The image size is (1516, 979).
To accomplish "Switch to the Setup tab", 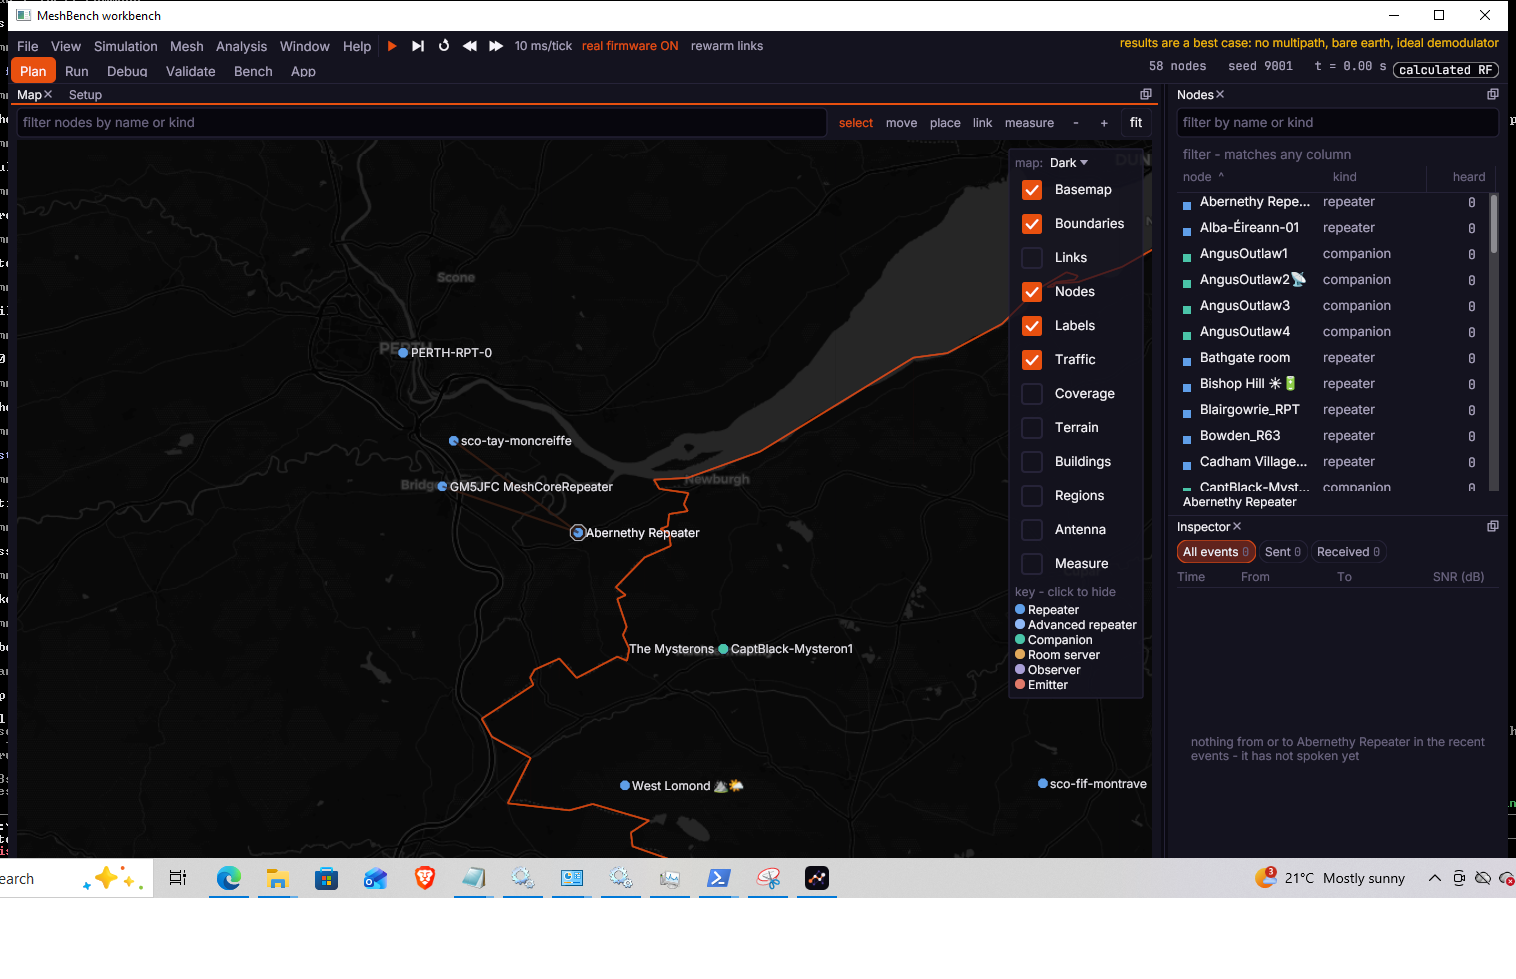I will (x=85, y=95).
